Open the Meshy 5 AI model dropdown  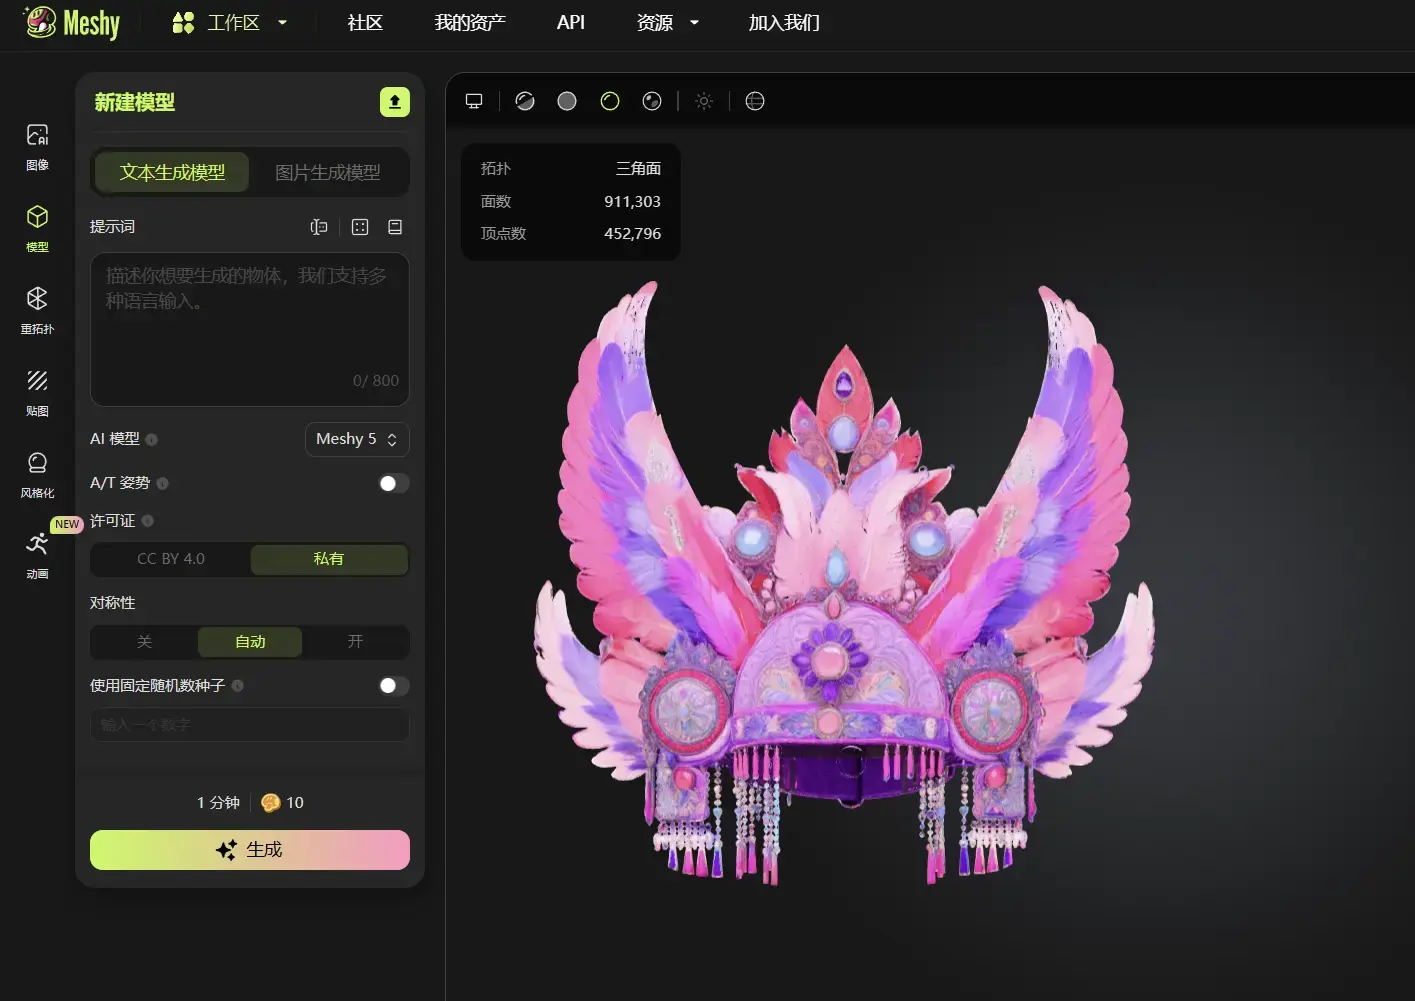pyautogui.click(x=356, y=439)
